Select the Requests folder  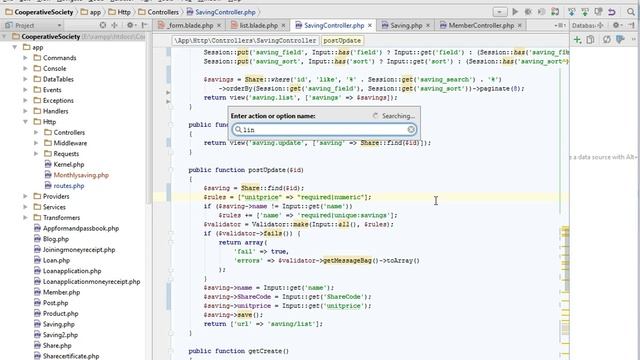pyautogui.click(x=66, y=154)
